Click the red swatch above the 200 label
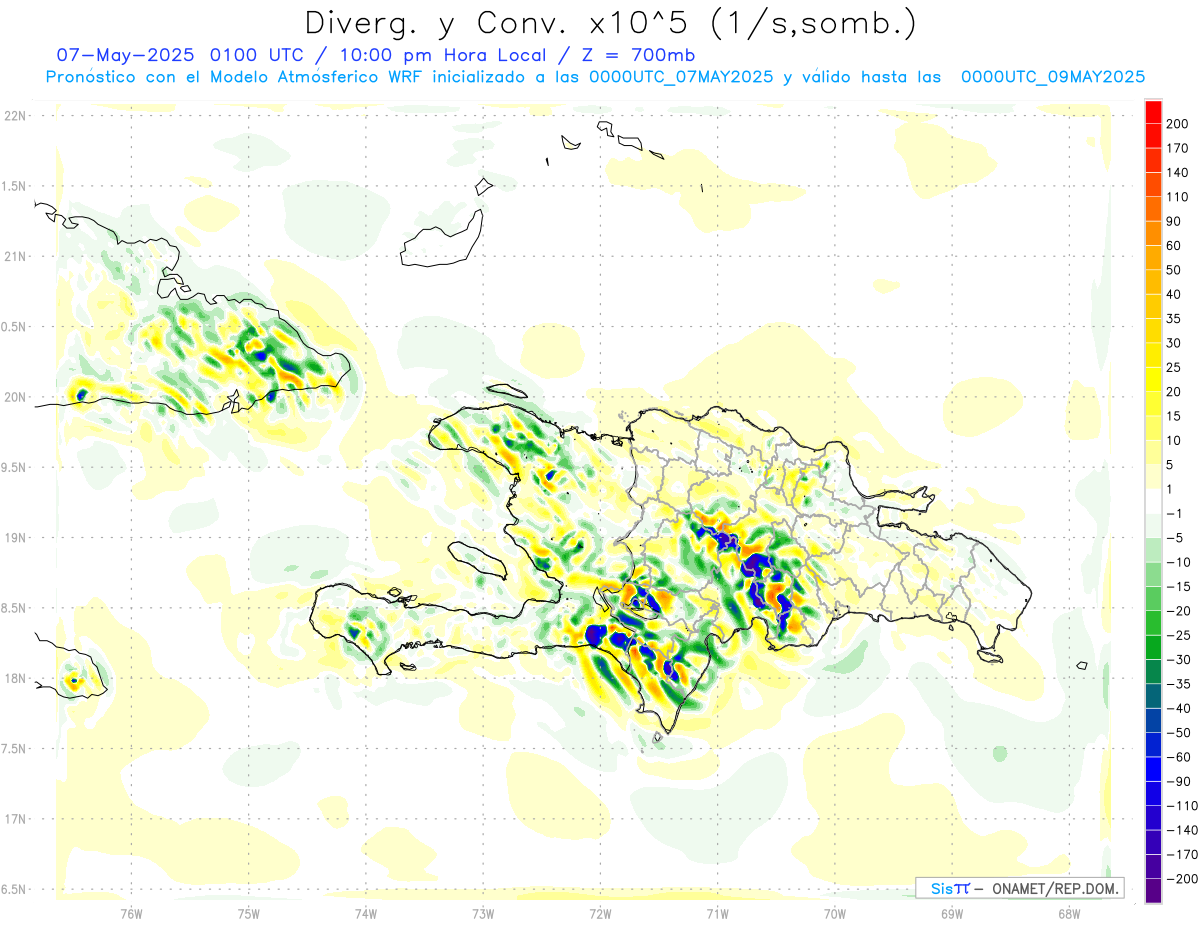The image size is (1200, 927). [x=1153, y=112]
